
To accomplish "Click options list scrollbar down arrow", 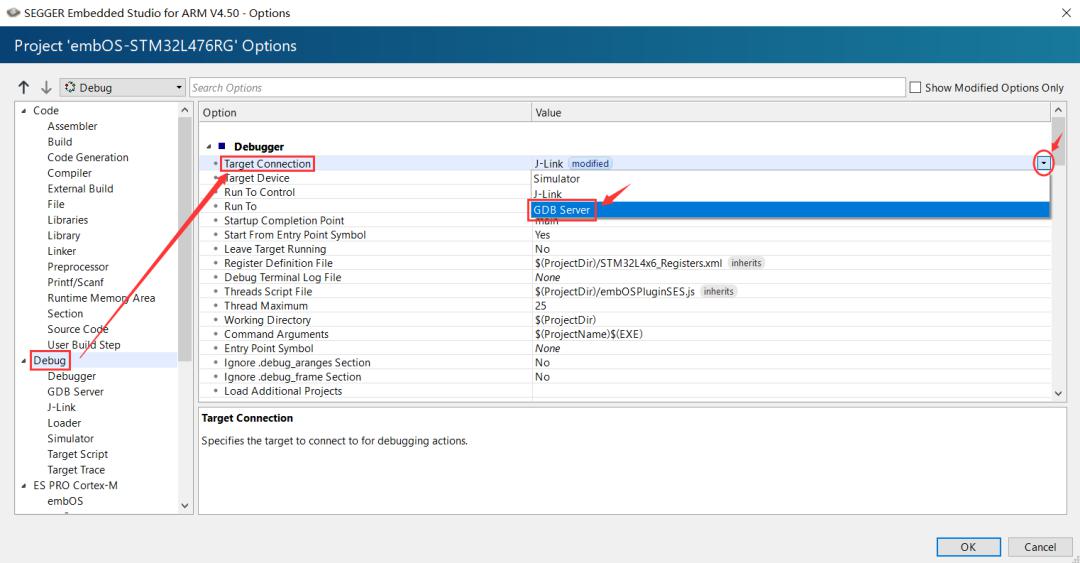I will [x=1059, y=393].
